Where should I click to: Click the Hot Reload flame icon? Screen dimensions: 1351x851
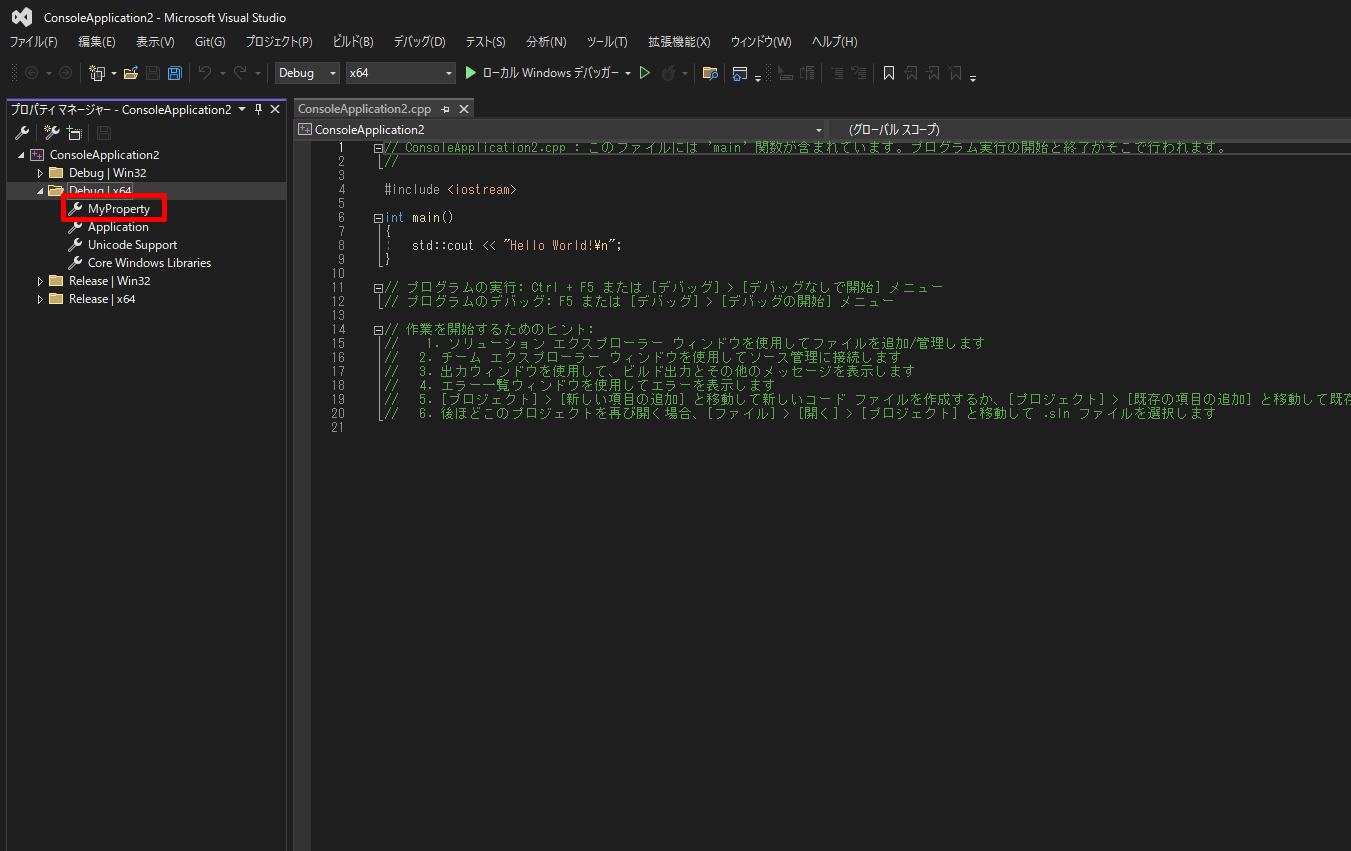pyautogui.click(x=669, y=73)
